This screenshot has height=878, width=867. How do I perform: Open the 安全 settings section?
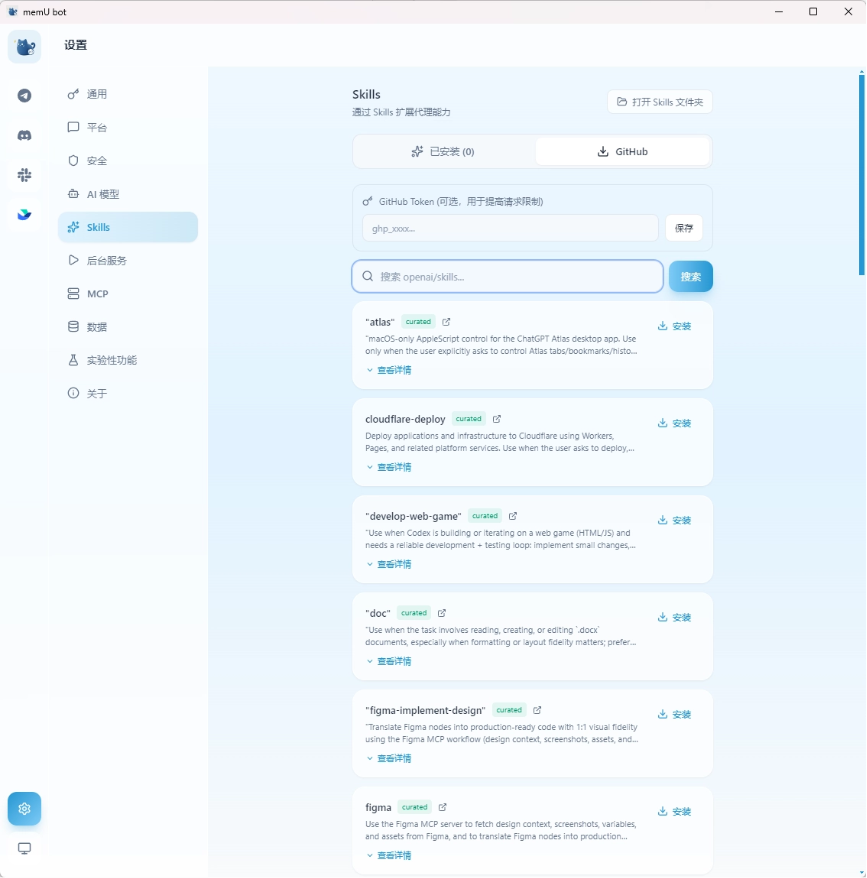[128, 161]
